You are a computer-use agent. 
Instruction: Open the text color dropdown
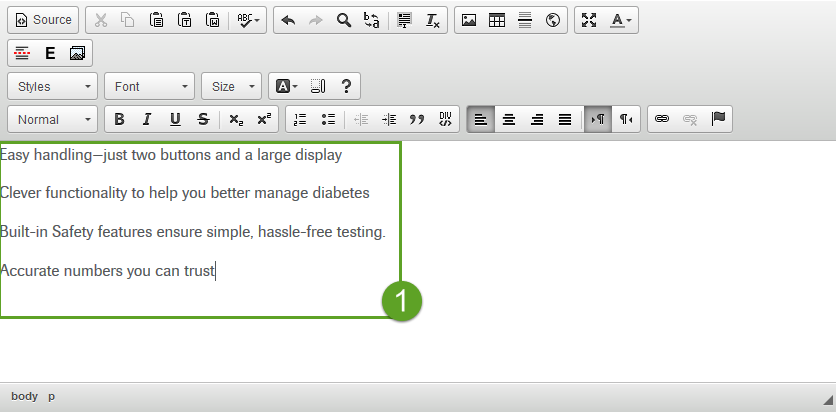pyautogui.click(x=621, y=20)
